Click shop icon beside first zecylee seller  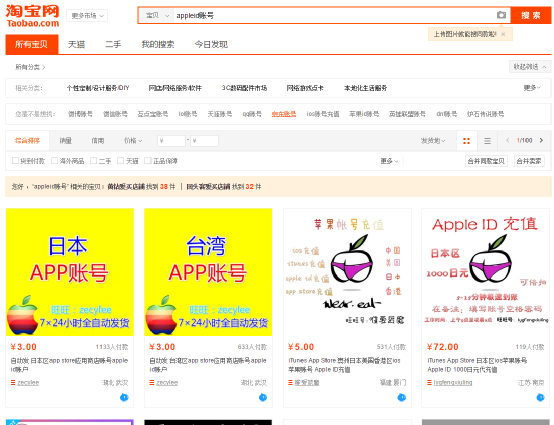[x=13, y=382]
